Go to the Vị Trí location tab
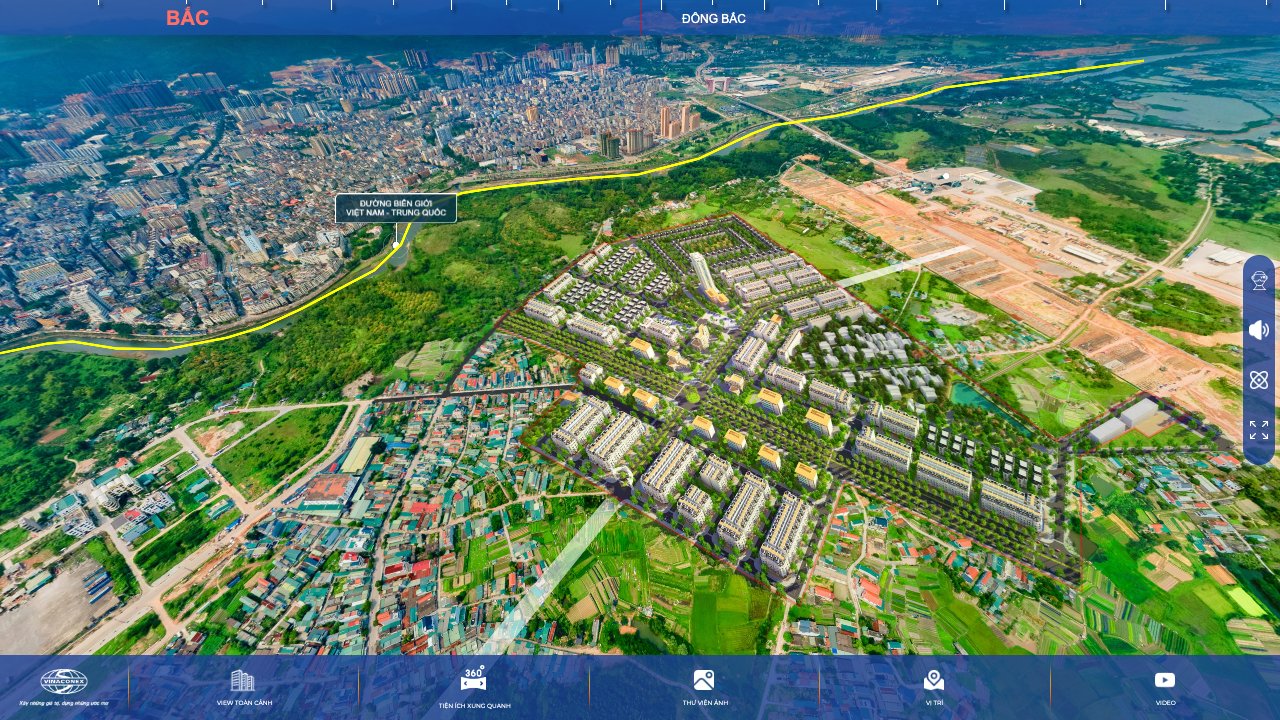Screen dimensions: 1280x720 [934, 688]
